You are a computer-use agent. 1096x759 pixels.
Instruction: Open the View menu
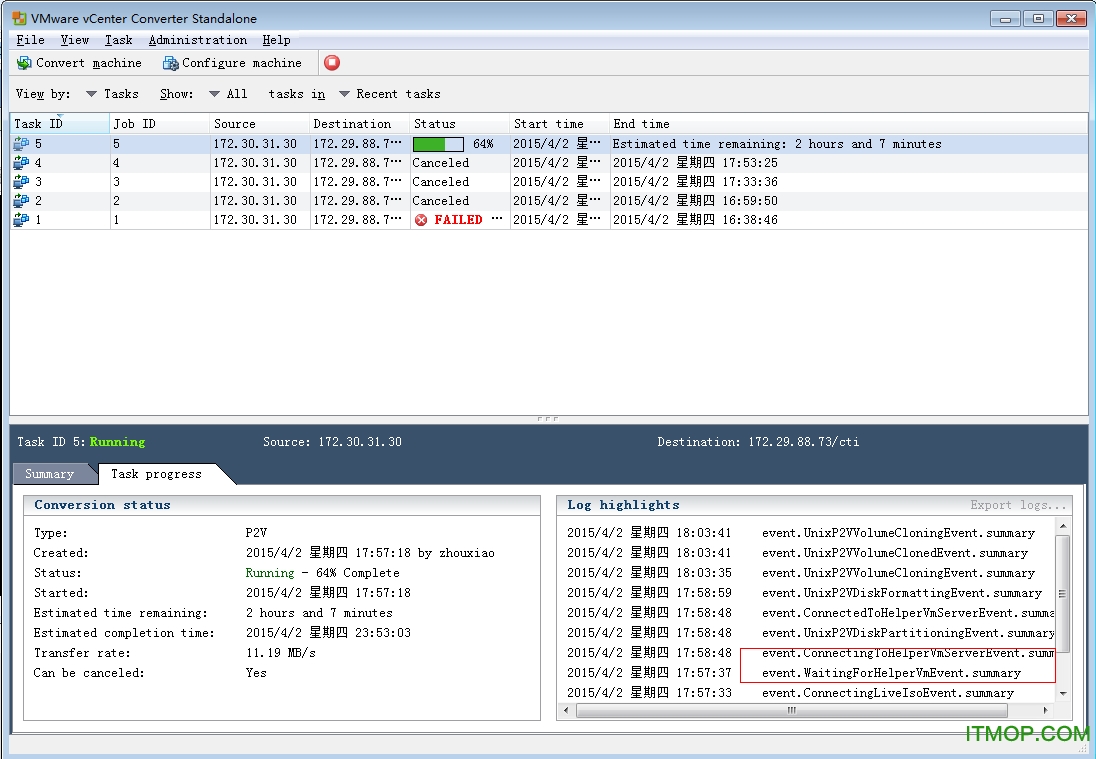75,40
